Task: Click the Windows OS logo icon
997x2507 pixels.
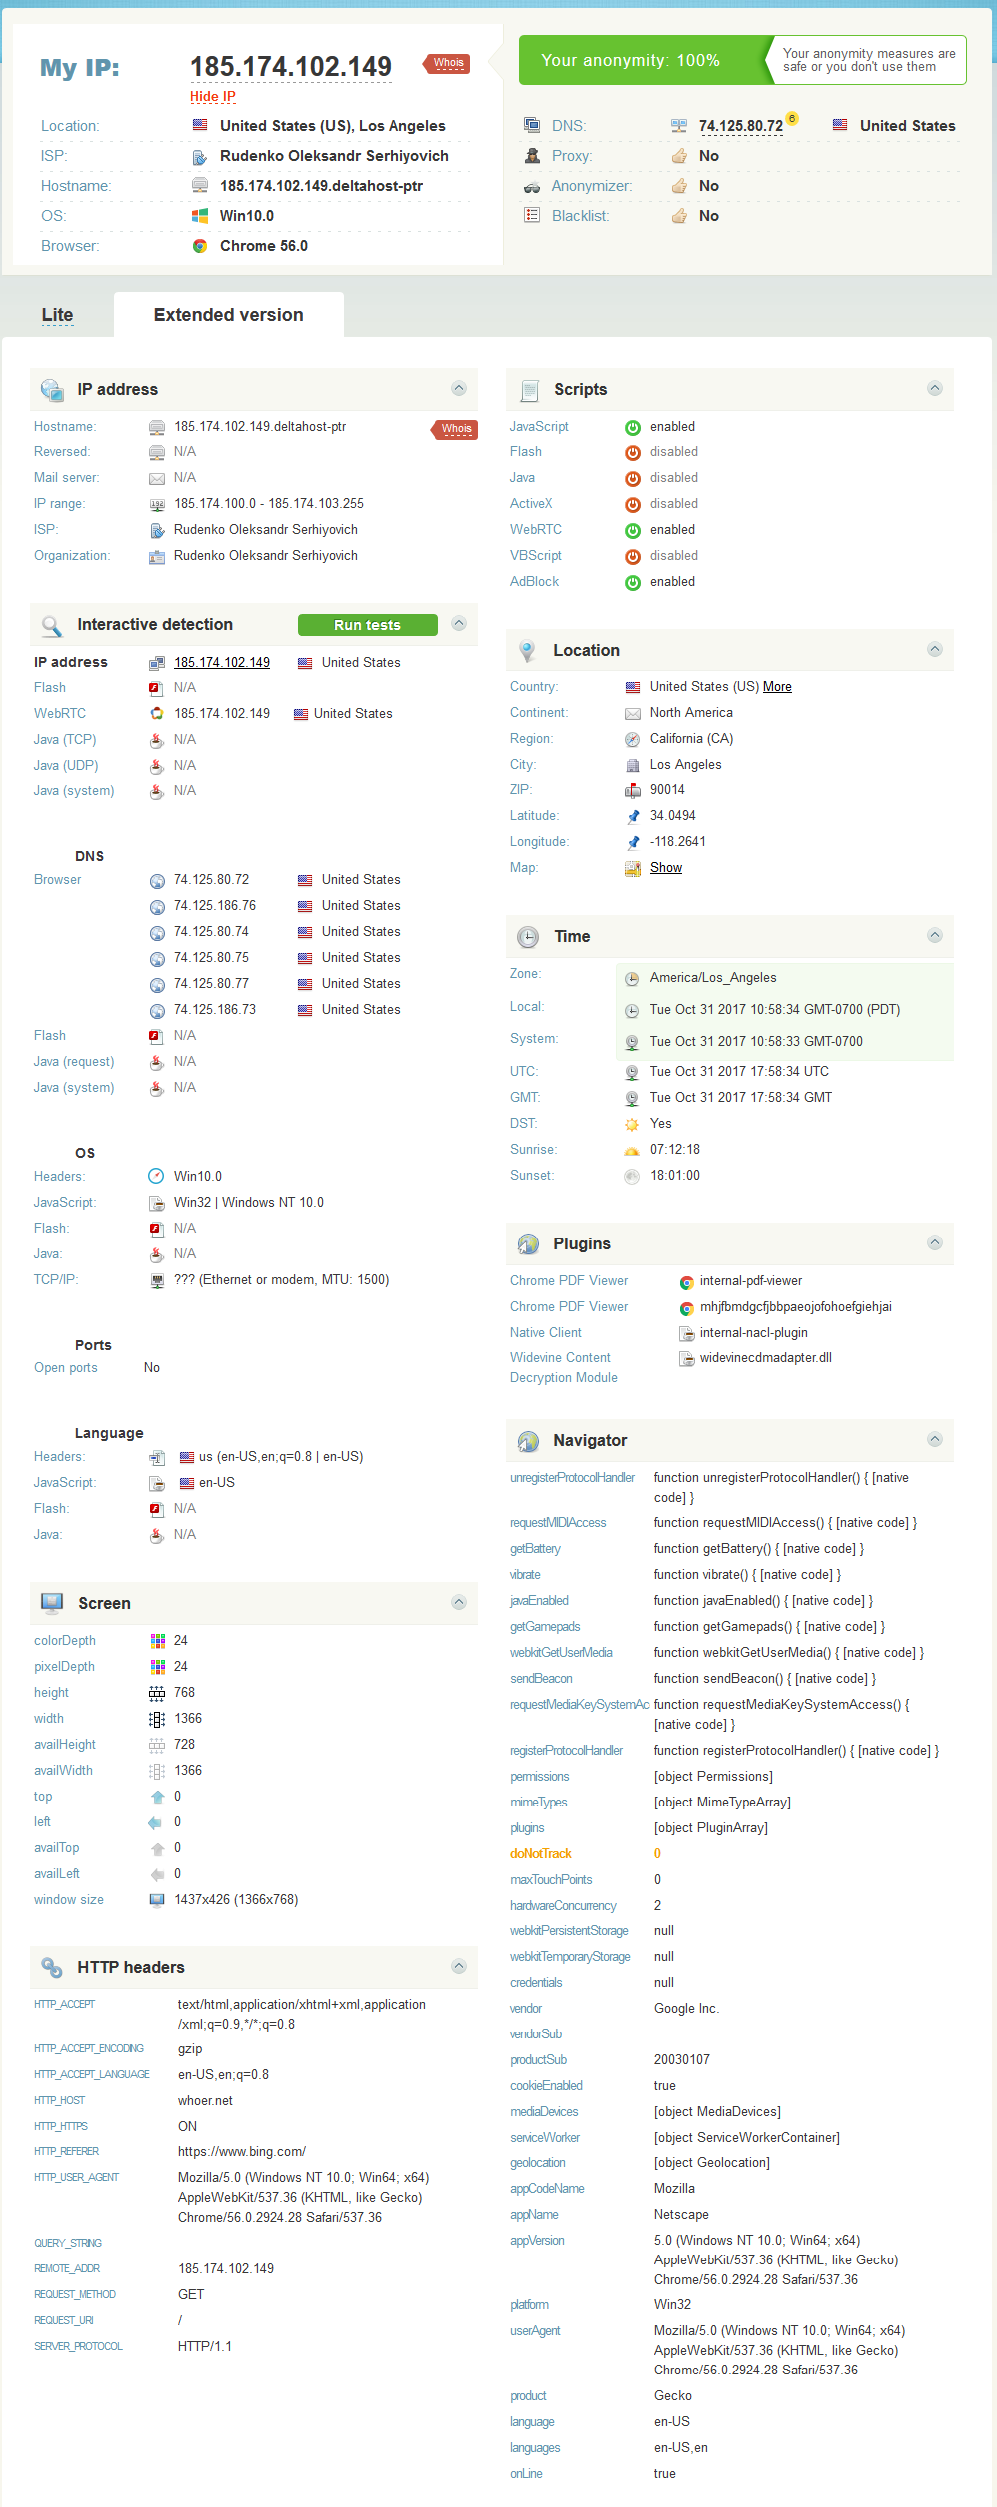Action: (x=200, y=216)
